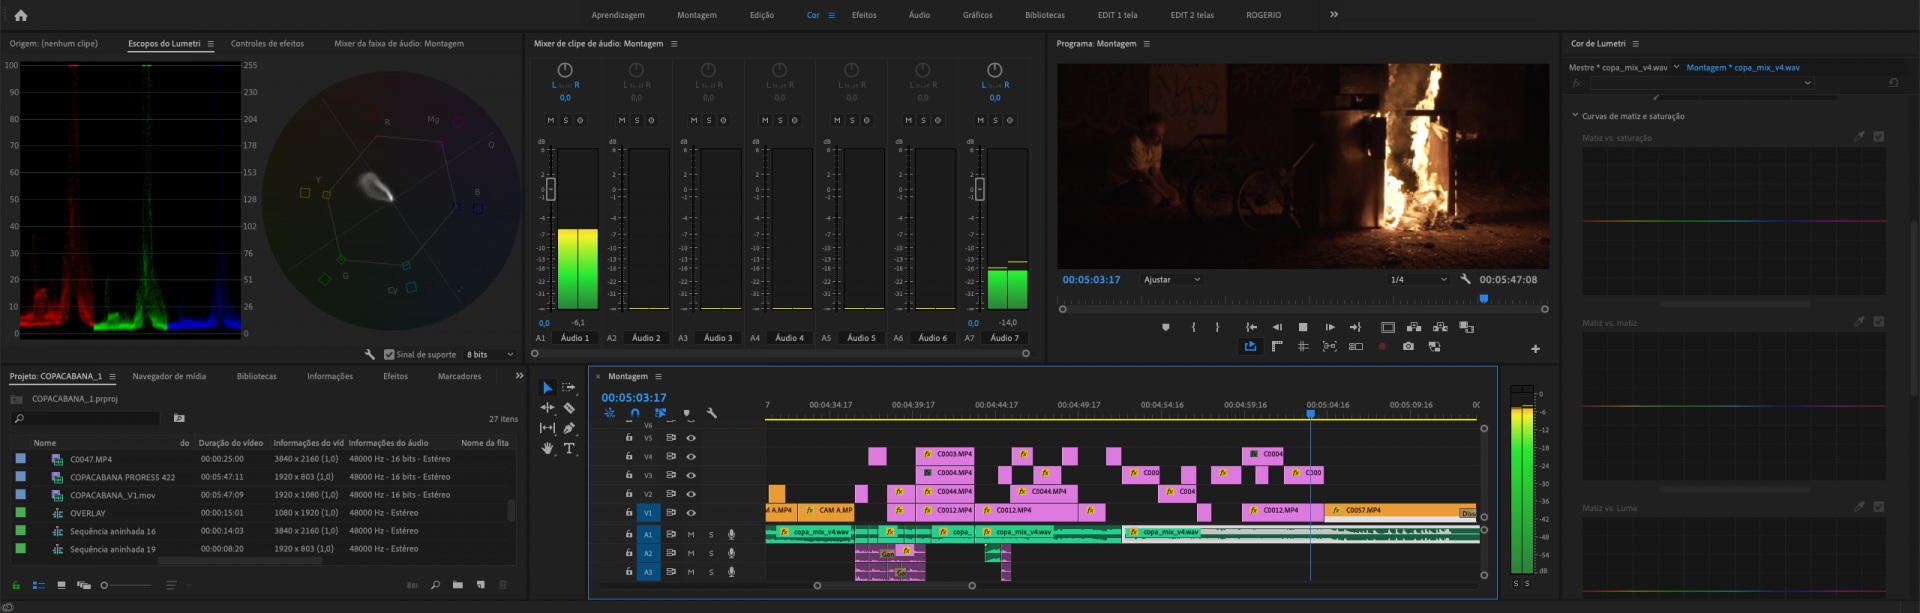
Task: Click the New Bin folder icon in the project panel
Action: [x=458, y=585]
